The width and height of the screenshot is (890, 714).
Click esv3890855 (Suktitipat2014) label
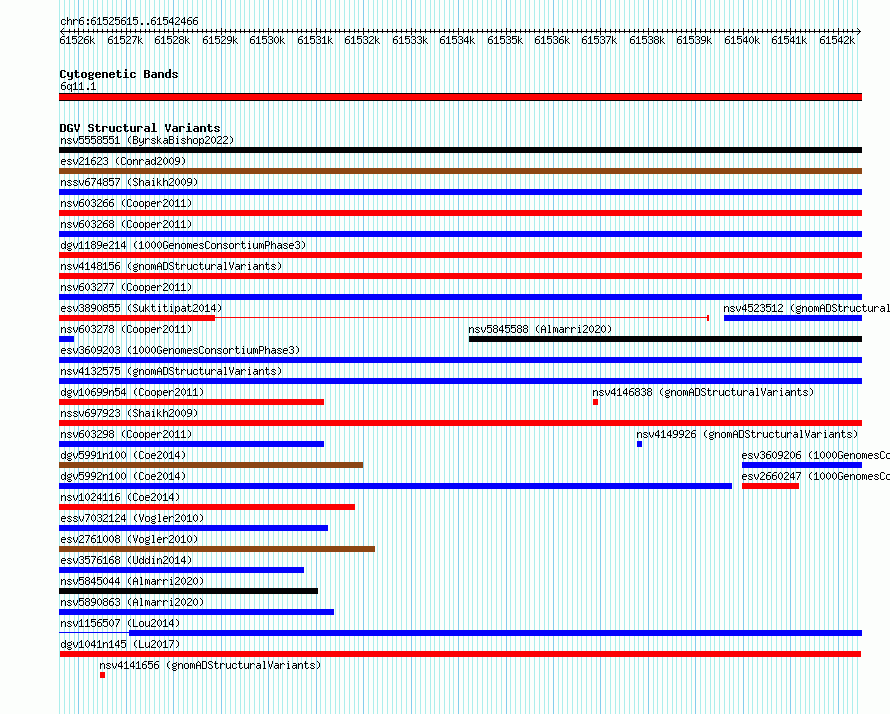point(141,308)
